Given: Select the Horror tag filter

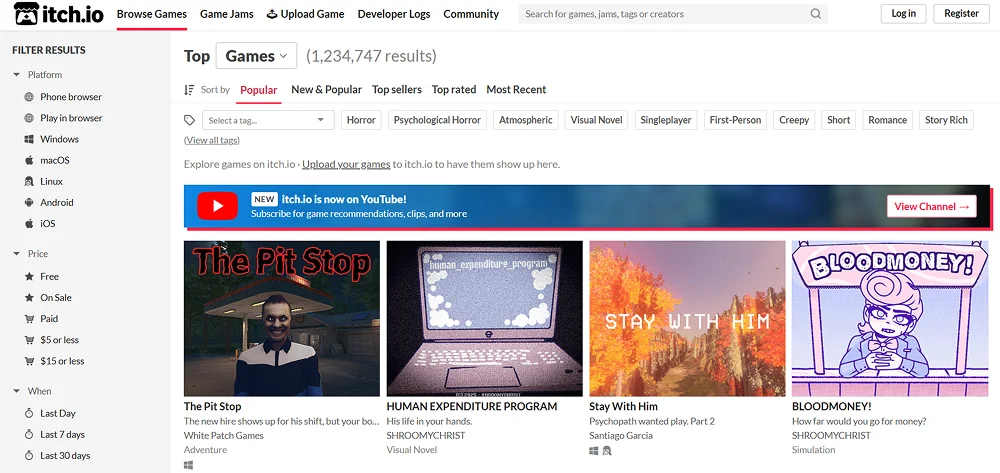Looking at the screenshot, I should pyautogui.click(x=361, y=120).
